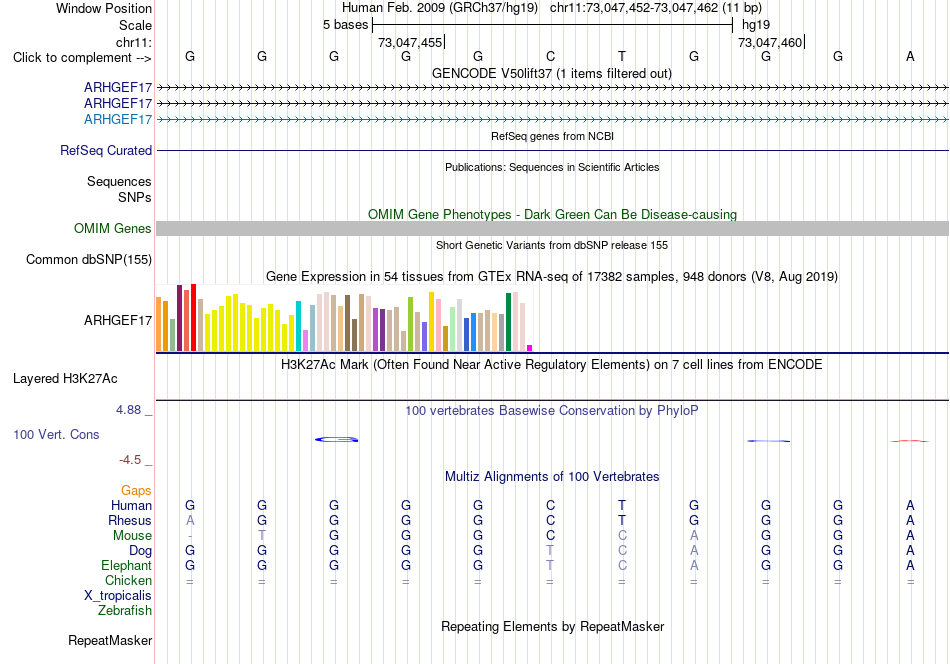This screenshot has height=664, width=950.
Task: Open the OMIM Genes track label
Action: pos(112,228)
